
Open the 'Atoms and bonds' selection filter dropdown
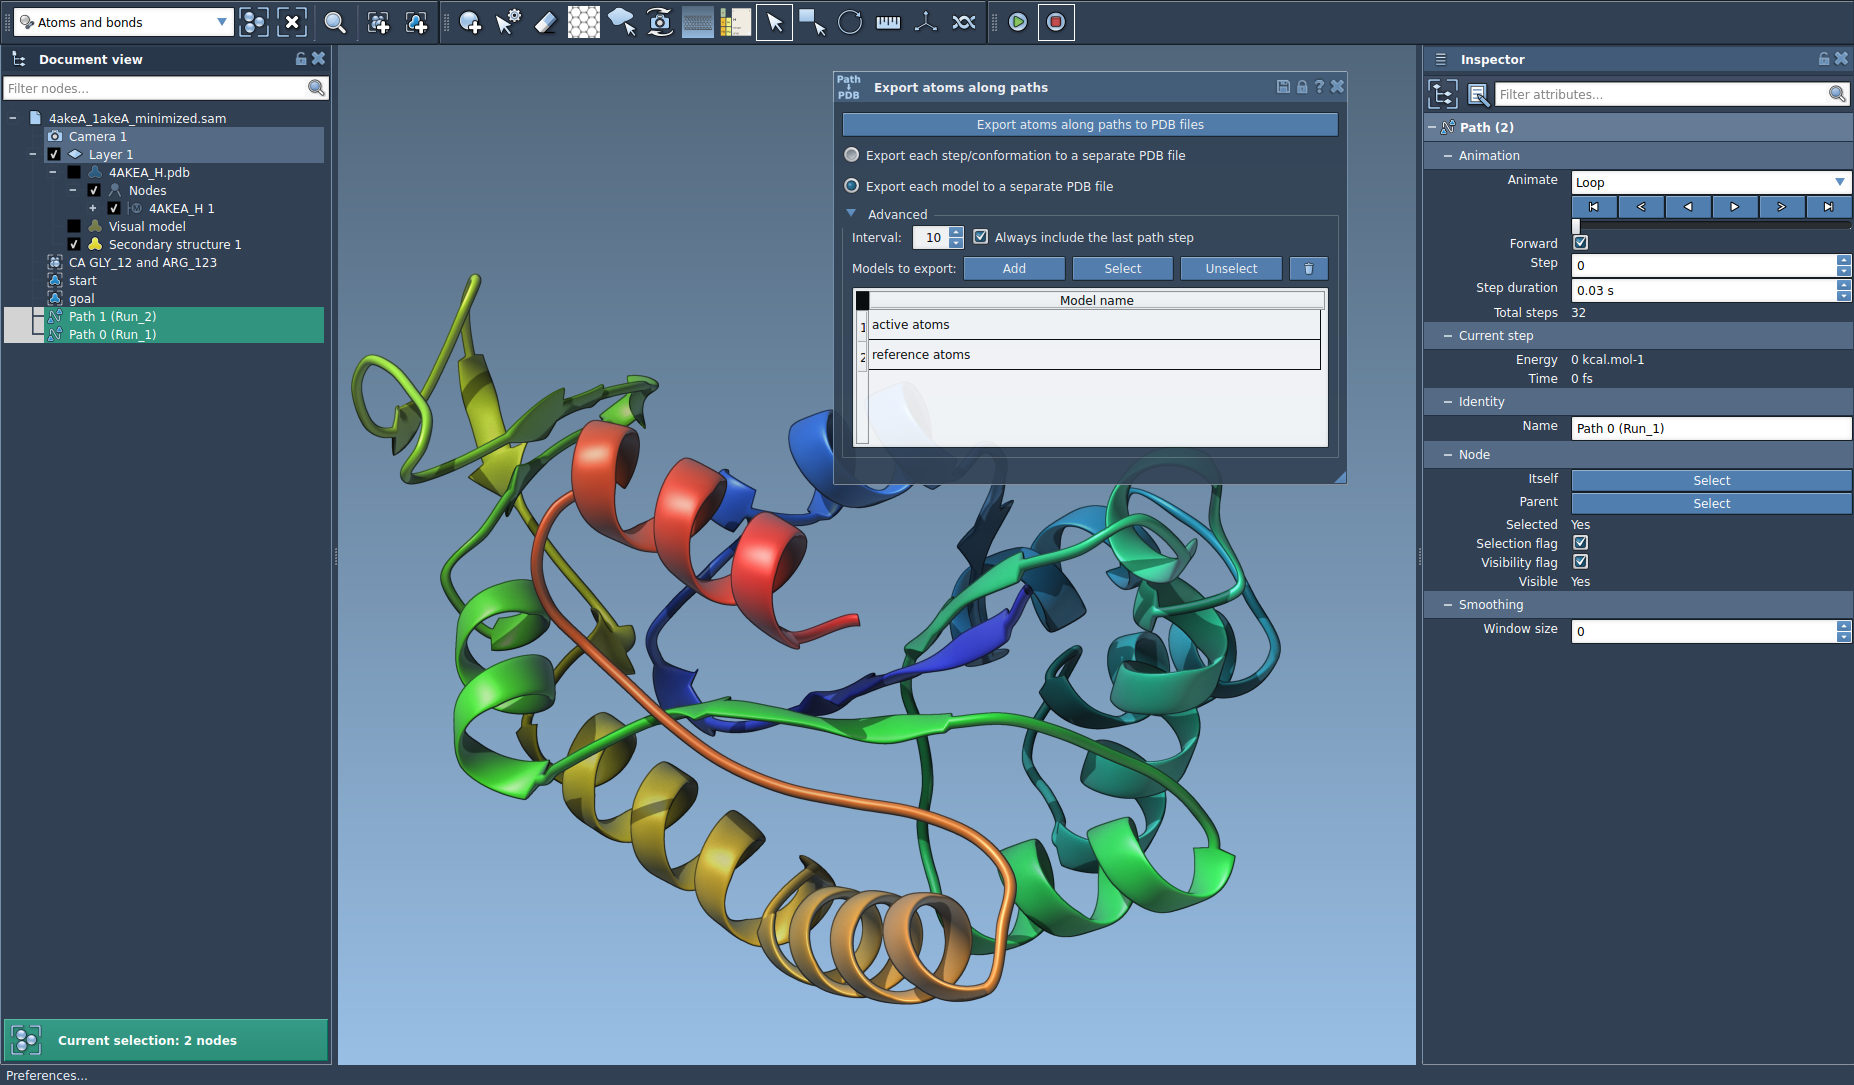[124, 22]
